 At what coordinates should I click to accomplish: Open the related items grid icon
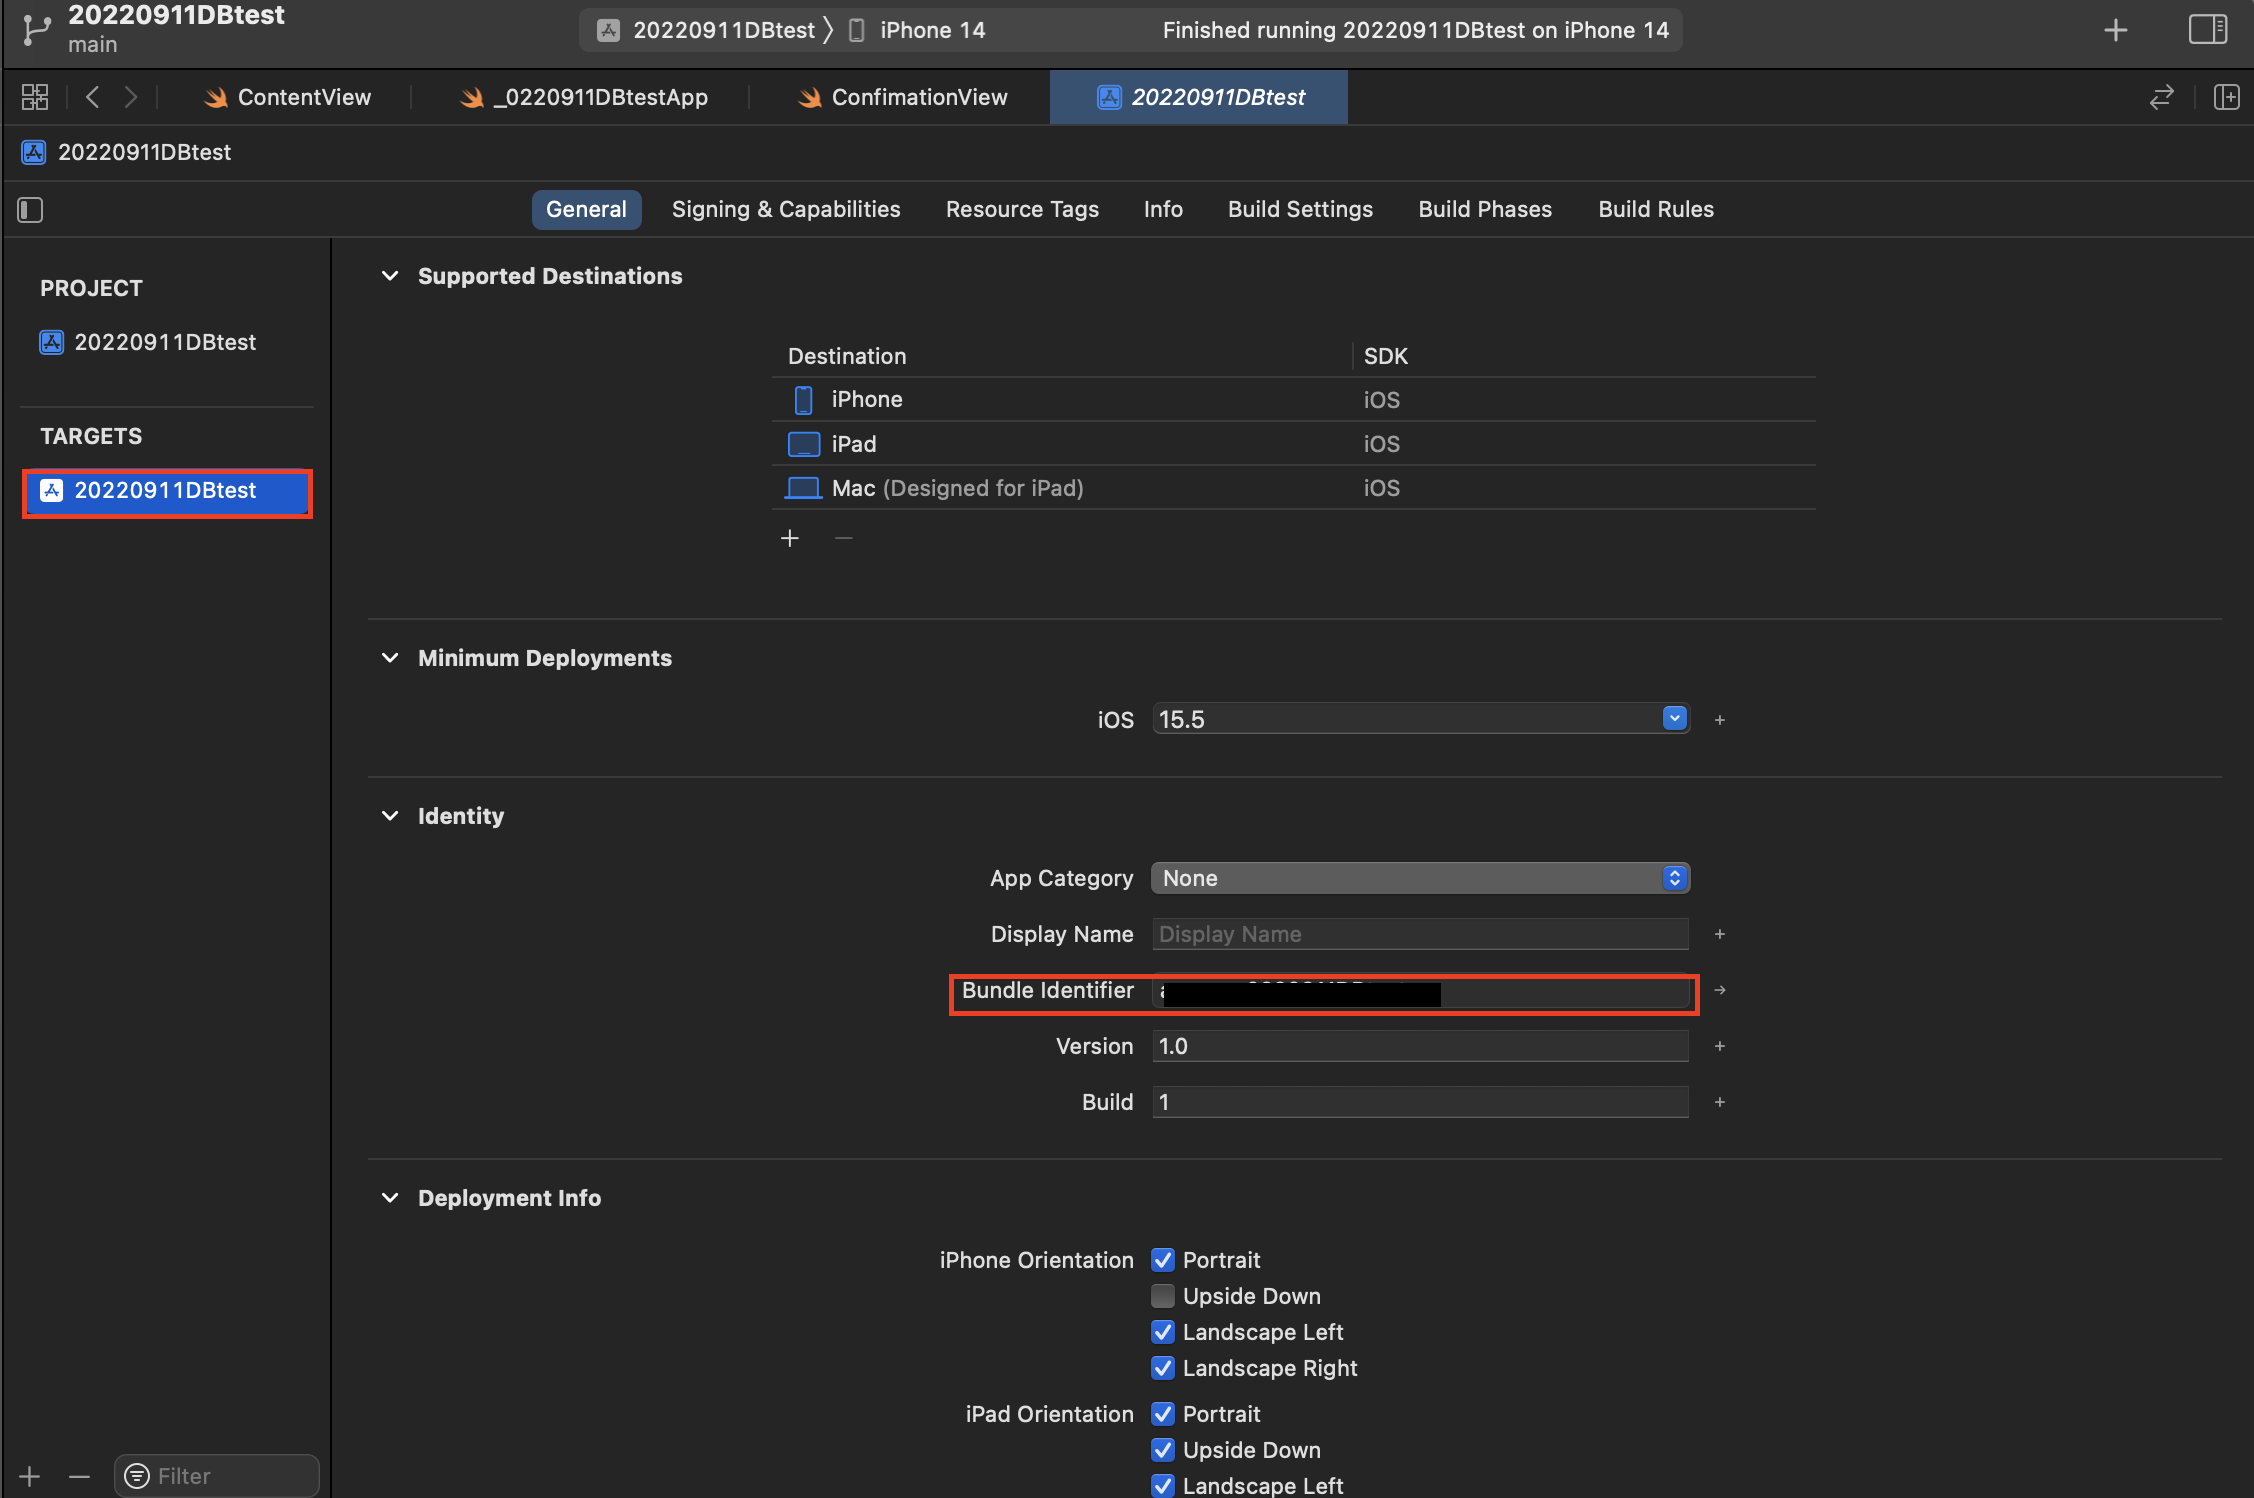(x=35, y=97)
